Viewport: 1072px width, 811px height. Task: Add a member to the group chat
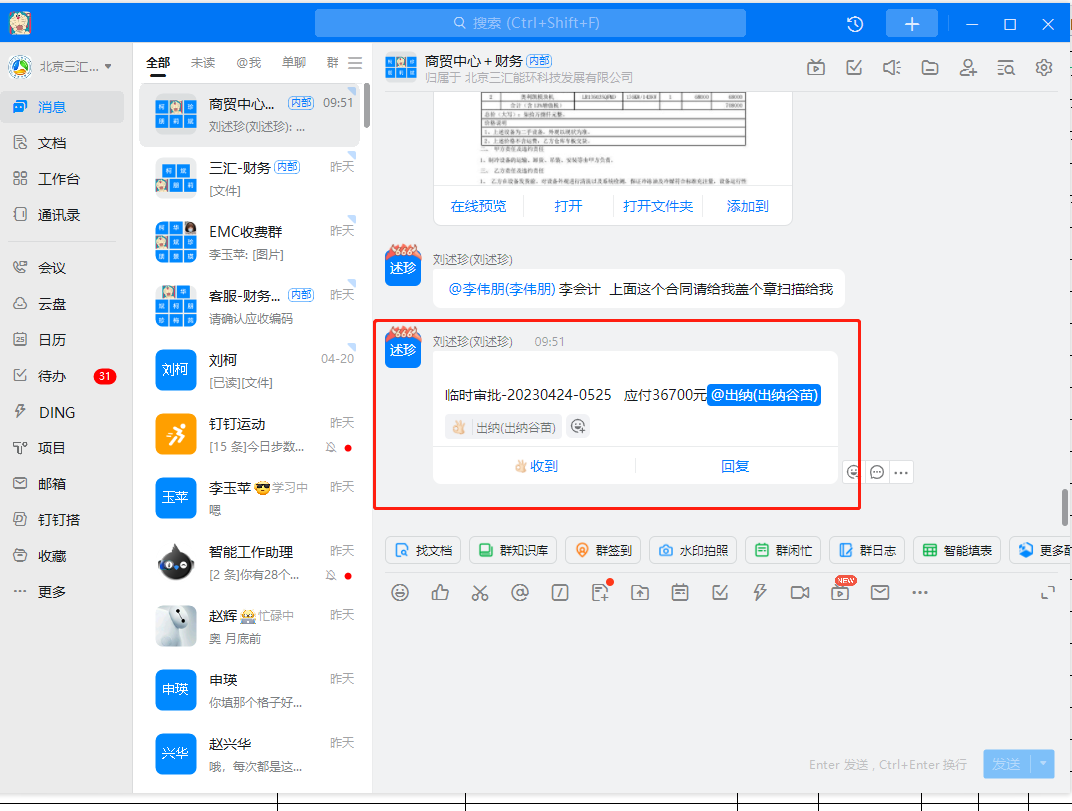point(968,68)
